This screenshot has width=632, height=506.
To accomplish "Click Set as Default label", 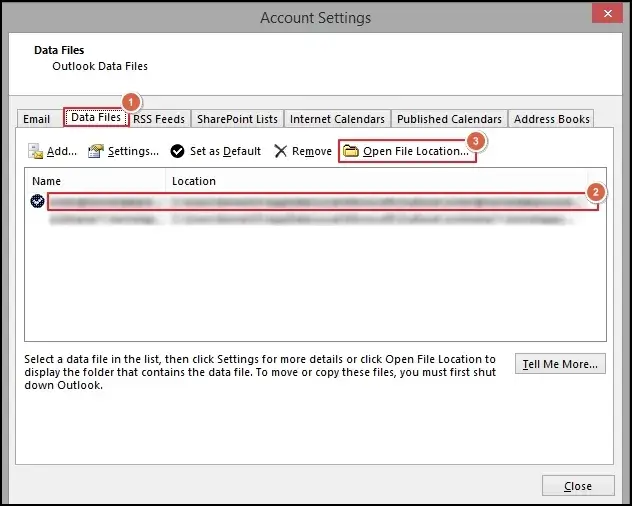I will [x=225, y=151].
